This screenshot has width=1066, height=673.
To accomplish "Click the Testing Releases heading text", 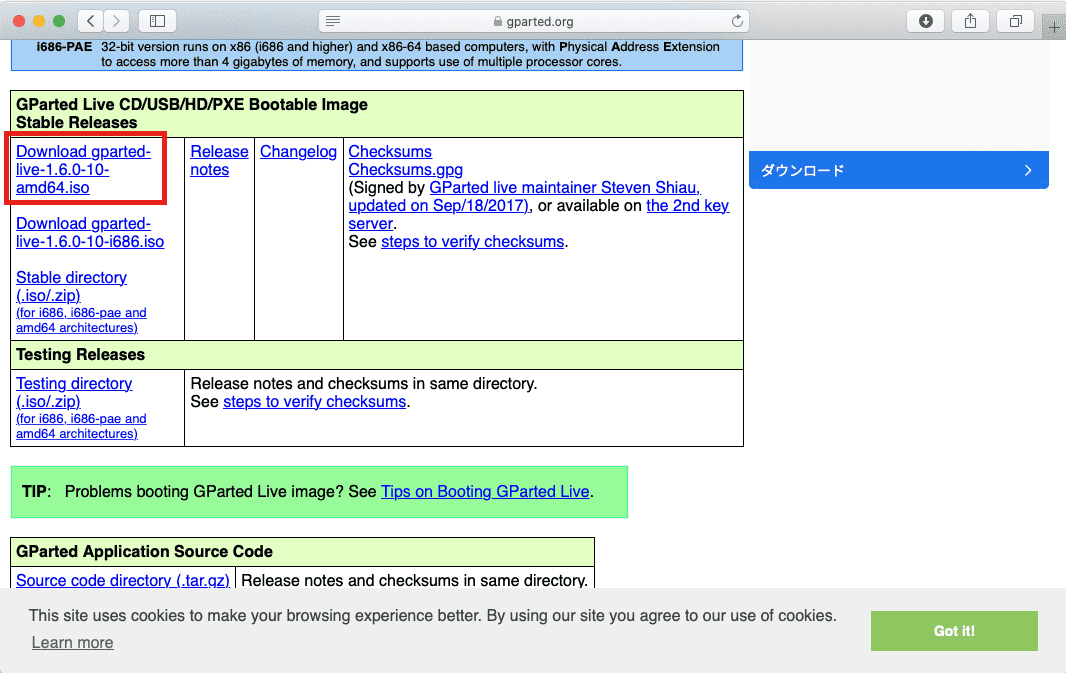I will click(80, 355).
